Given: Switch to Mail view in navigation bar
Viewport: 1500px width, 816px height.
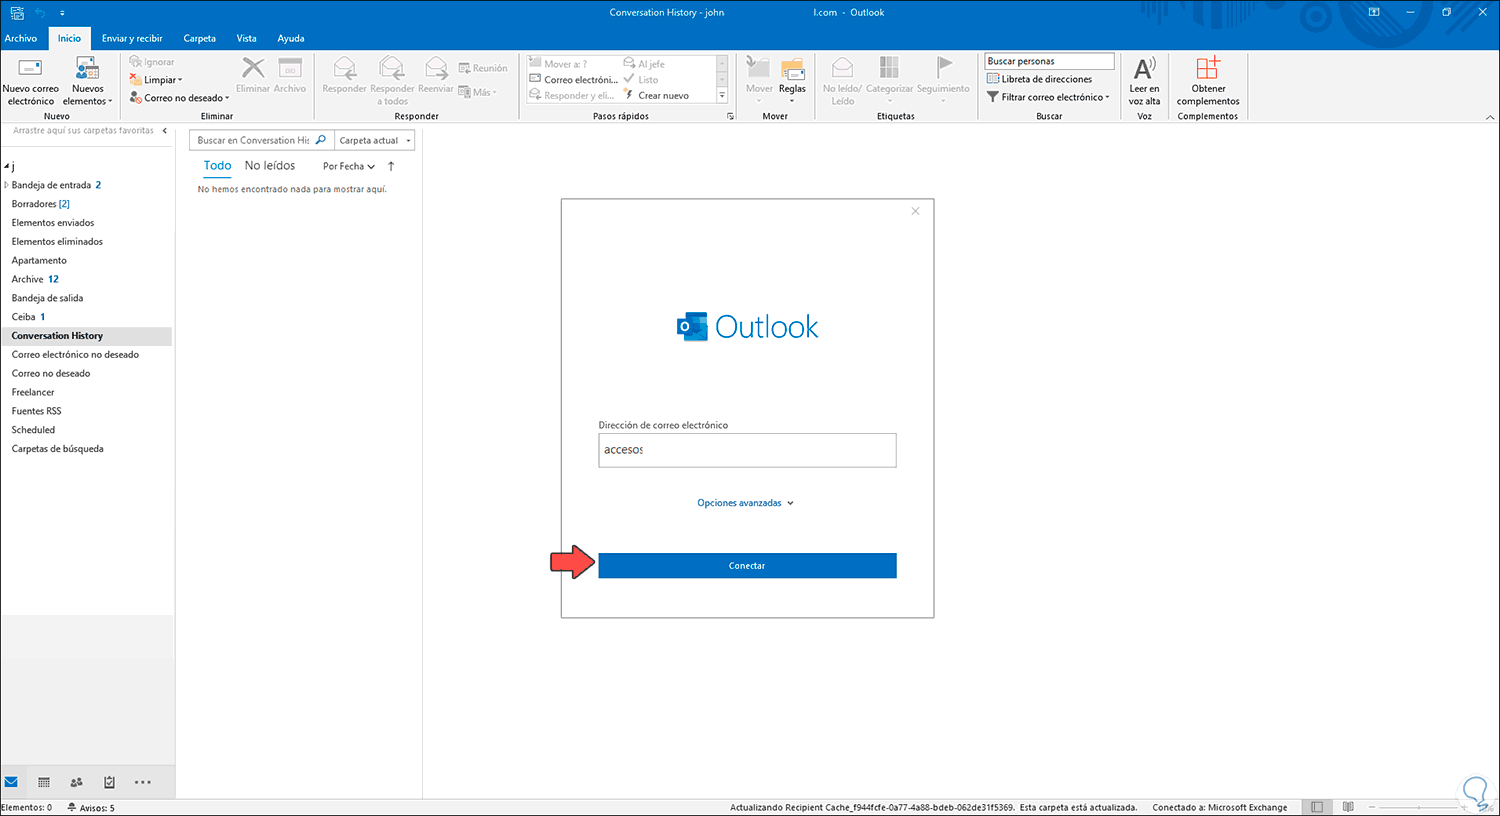Looking at the screenshot, I should pos(11,782).
